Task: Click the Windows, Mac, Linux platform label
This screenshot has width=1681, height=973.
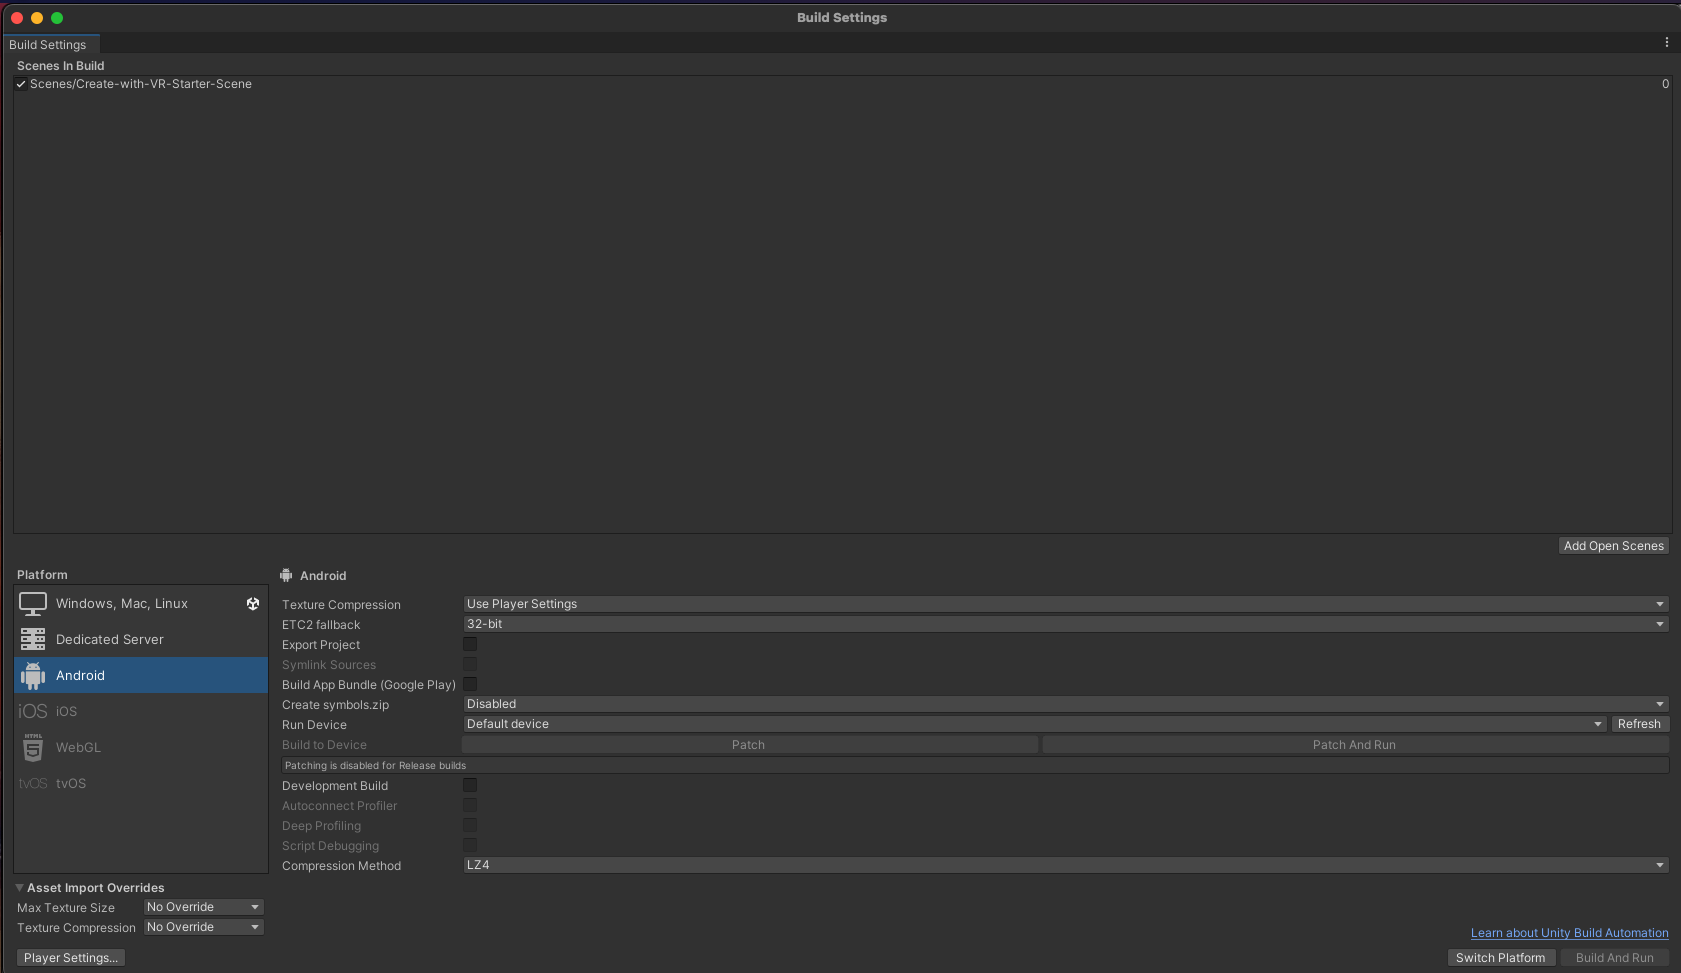Action: point(122,604)
